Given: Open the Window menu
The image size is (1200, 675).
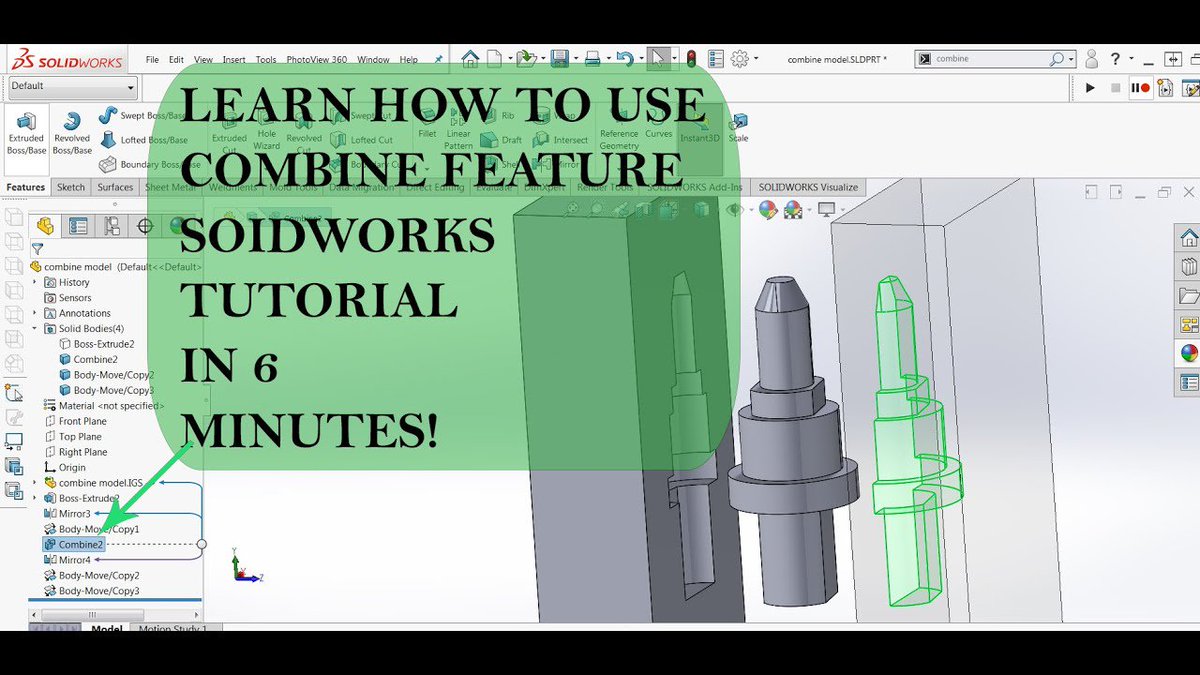Looking at the screenshot, I should [373, 60].
